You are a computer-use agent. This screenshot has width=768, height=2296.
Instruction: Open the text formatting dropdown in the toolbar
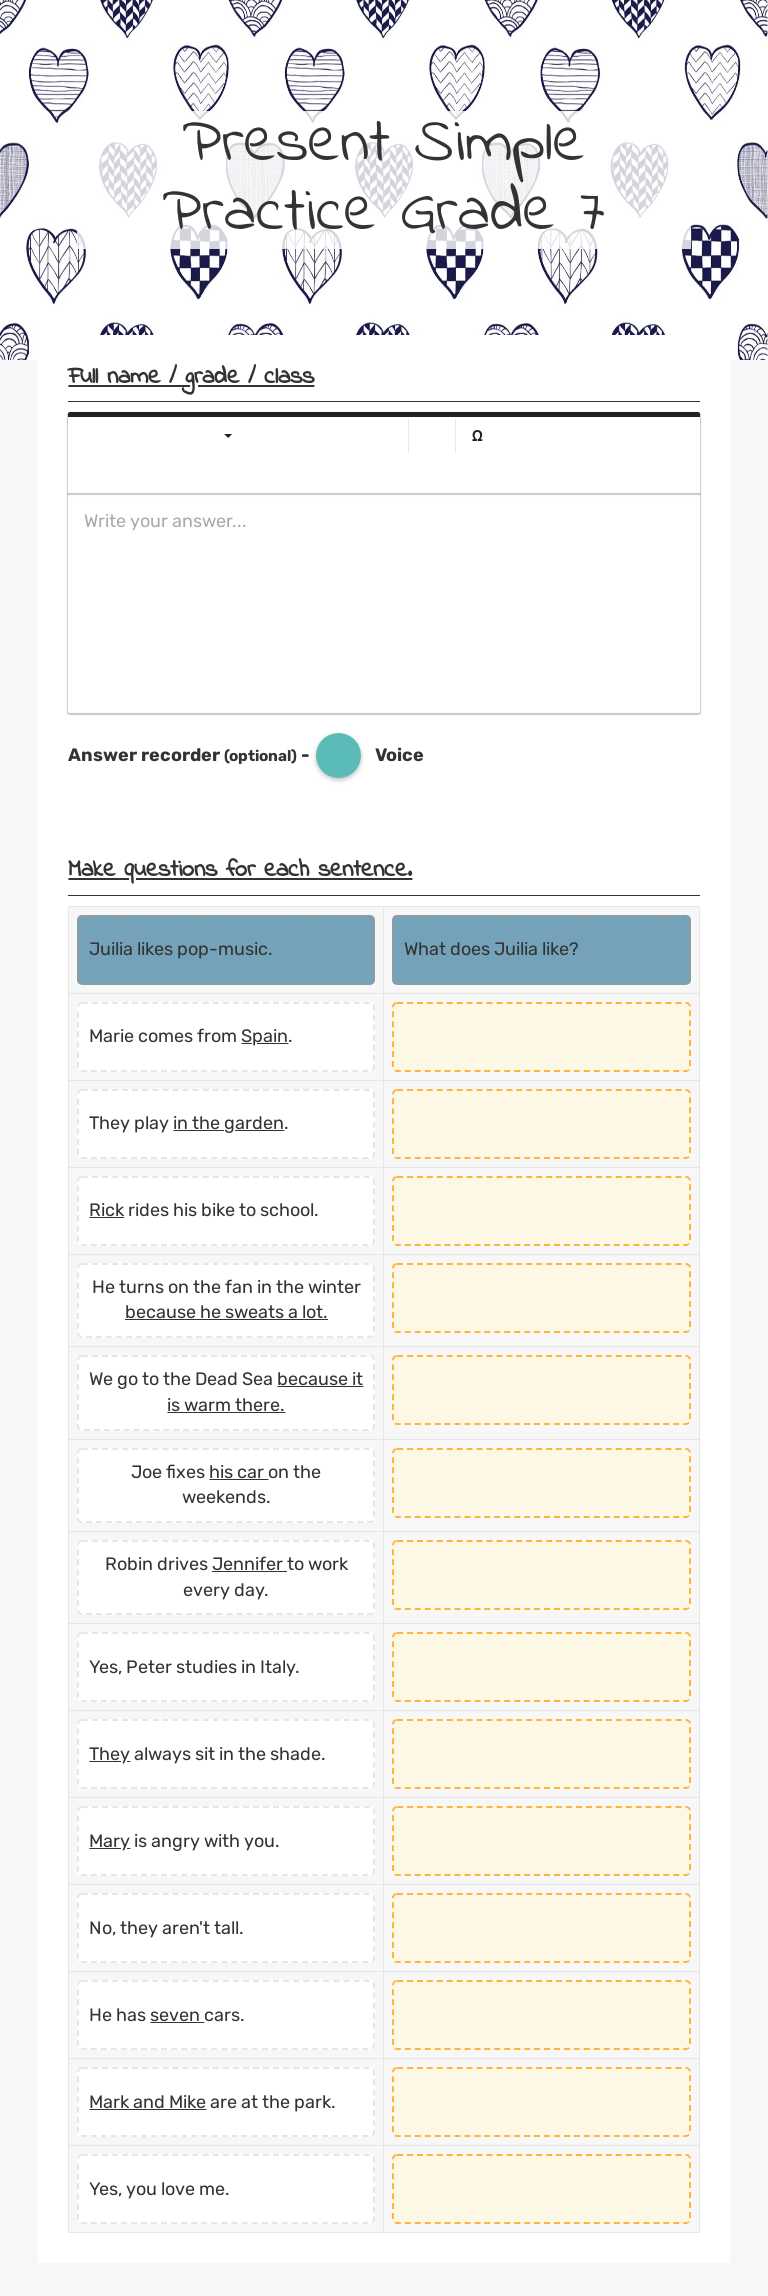pyautogui.click(x=226, y=436)
